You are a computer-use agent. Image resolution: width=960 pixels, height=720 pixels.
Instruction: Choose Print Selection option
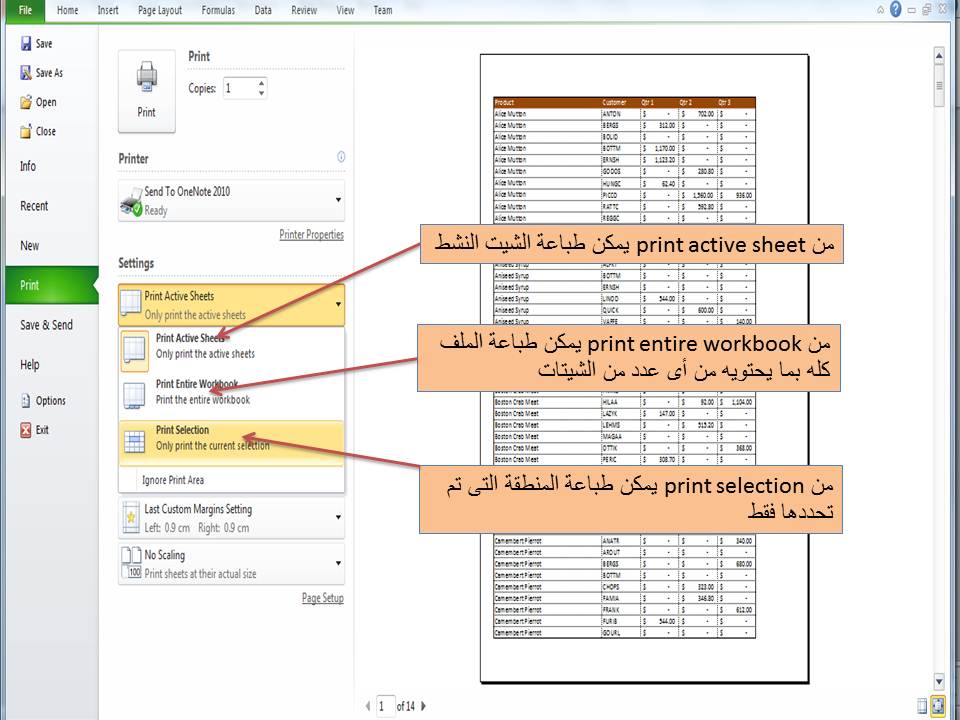click(x=231, y=442)
